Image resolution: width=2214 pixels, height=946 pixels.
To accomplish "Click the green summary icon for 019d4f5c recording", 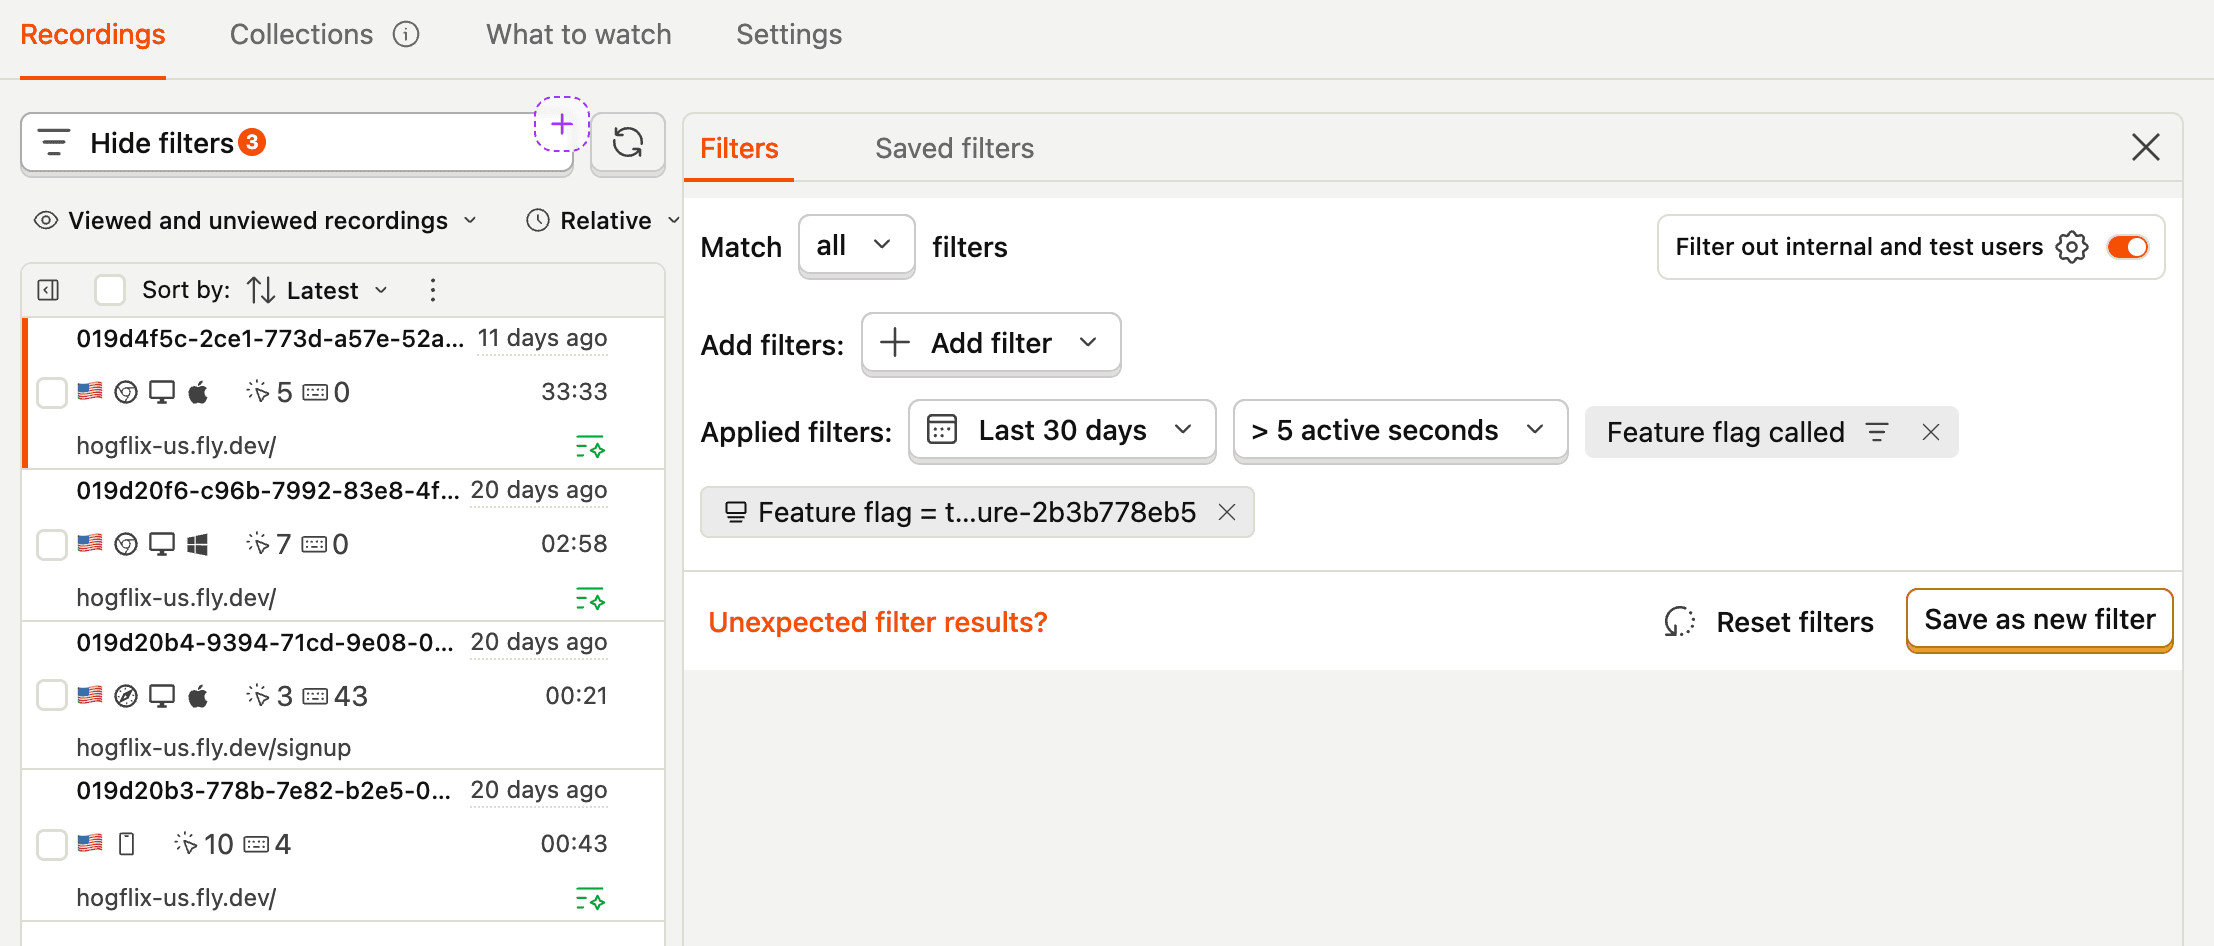I will (590, 447).
